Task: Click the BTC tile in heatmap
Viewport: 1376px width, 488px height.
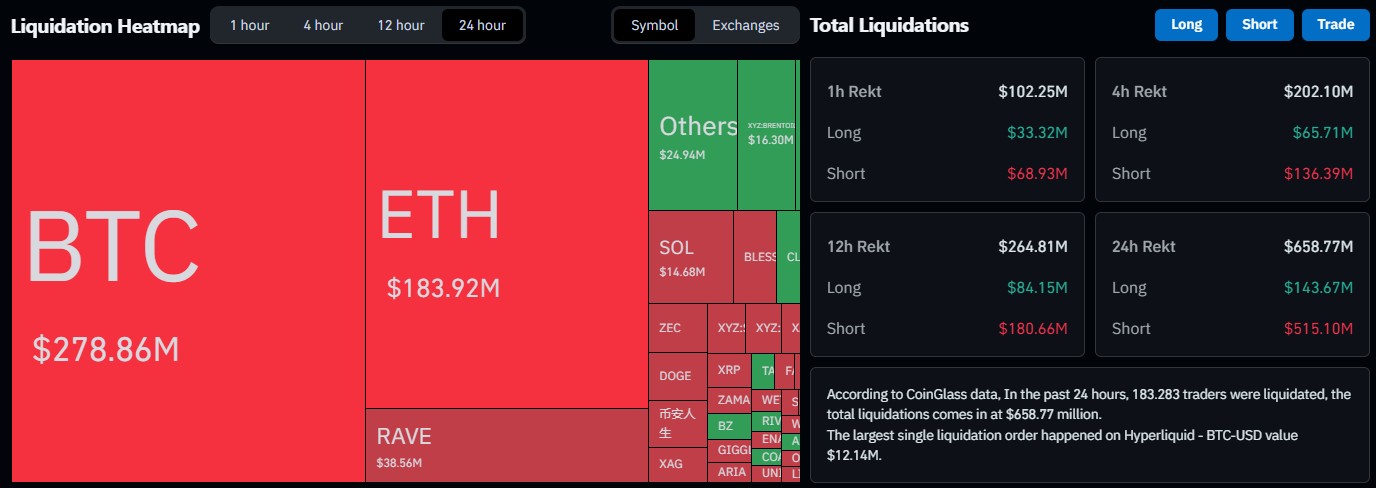Action: coord(188,270)
